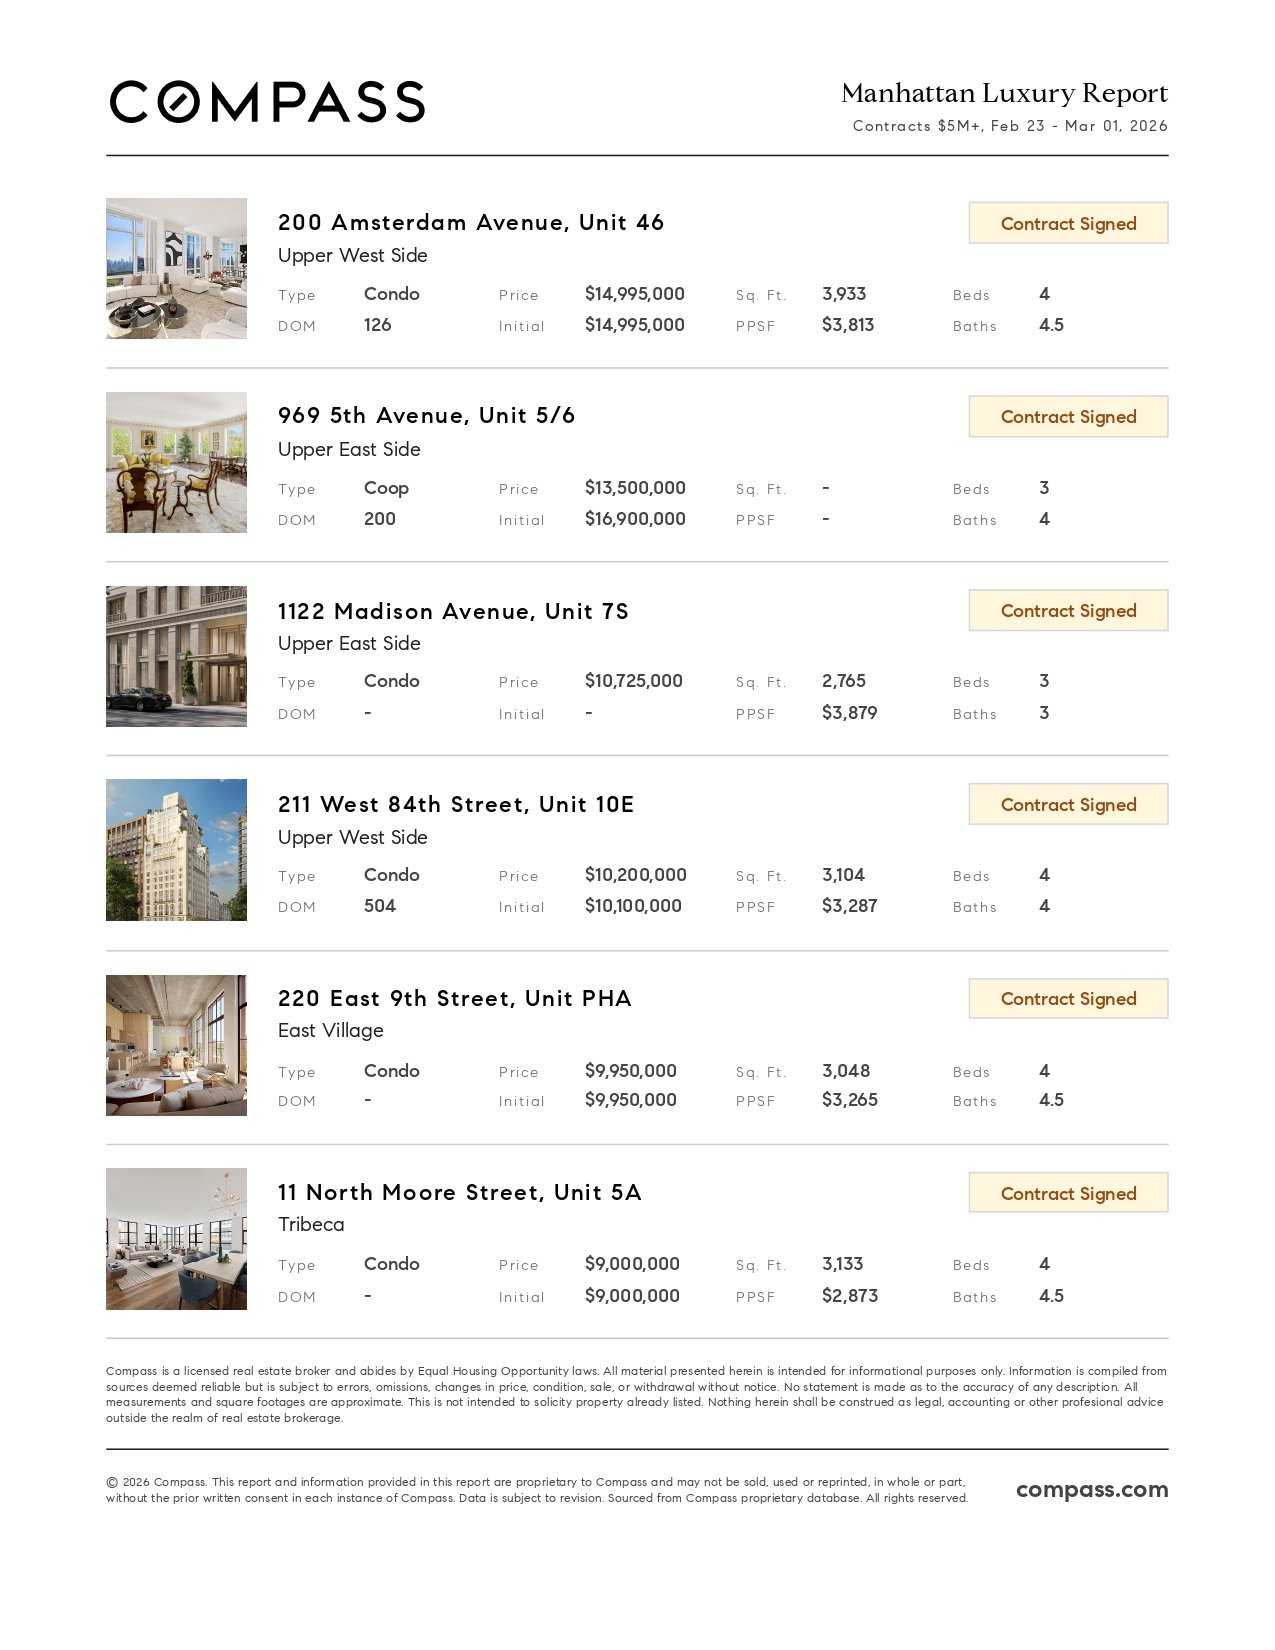The image size is (1275, 1650).
Task: Open the 220 East 9th Street photo
Action: coord(176,1045)
